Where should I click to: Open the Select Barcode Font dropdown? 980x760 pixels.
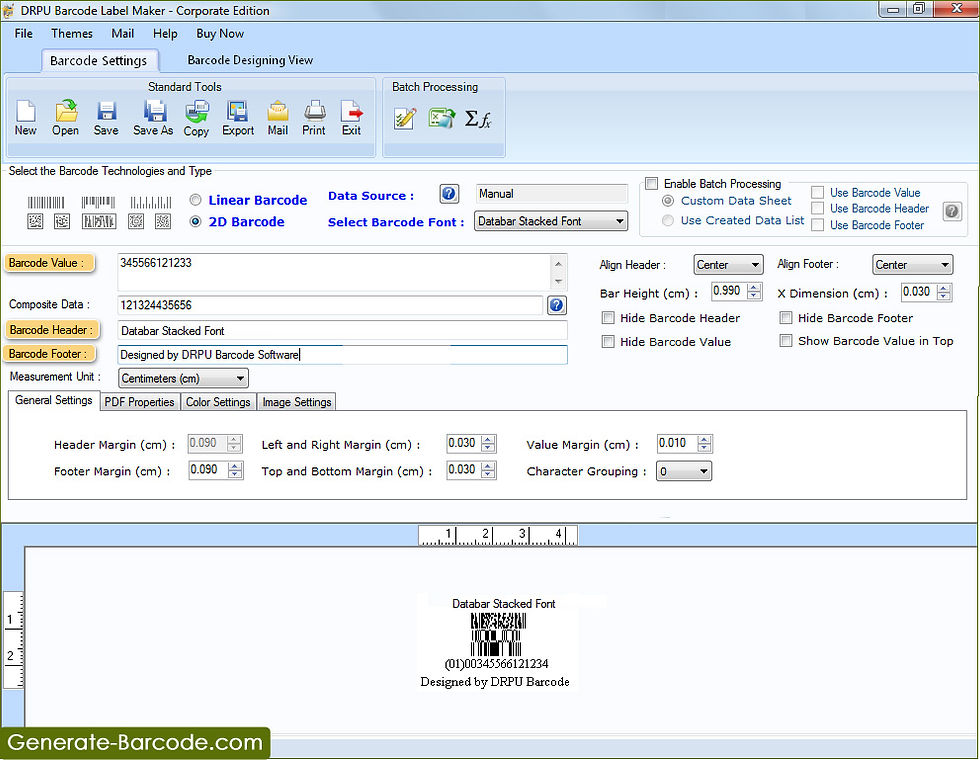click(551, 221)
